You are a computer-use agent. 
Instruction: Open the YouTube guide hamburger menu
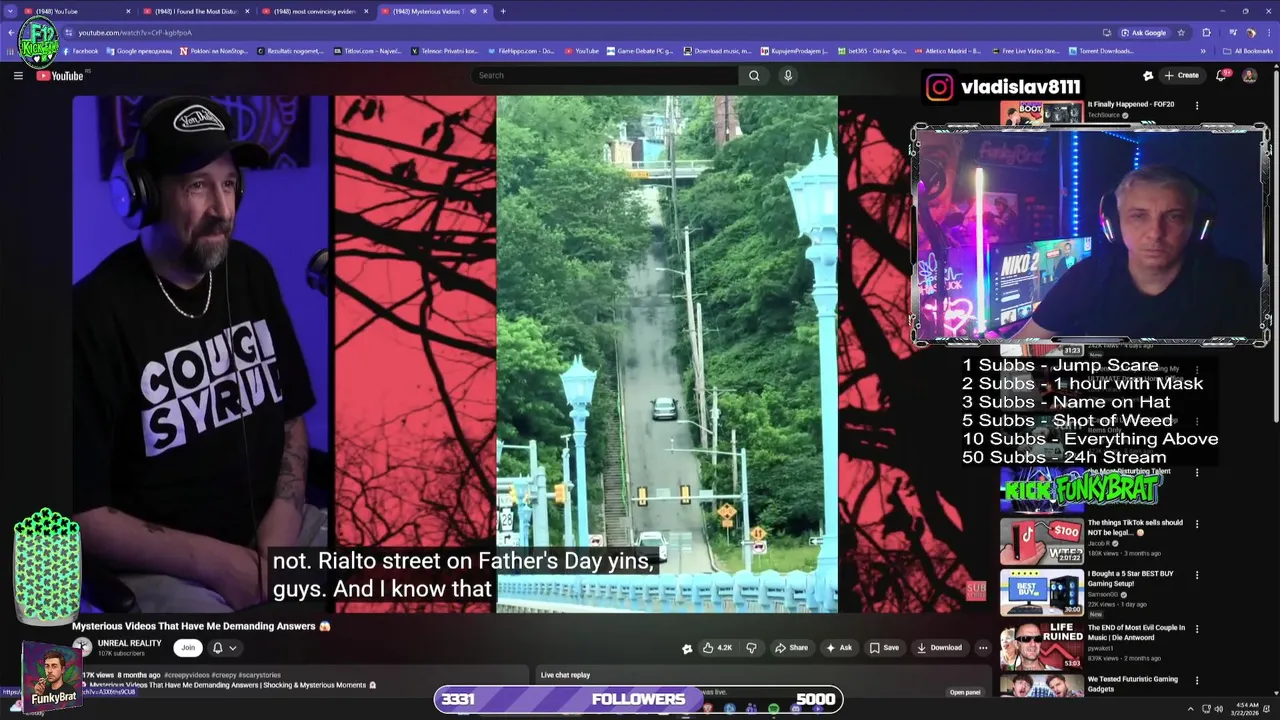[x=18, y=75]
